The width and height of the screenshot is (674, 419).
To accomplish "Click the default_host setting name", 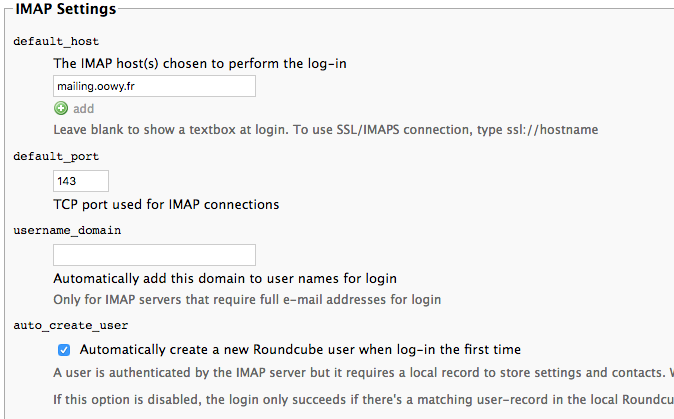I will (55, 42).
